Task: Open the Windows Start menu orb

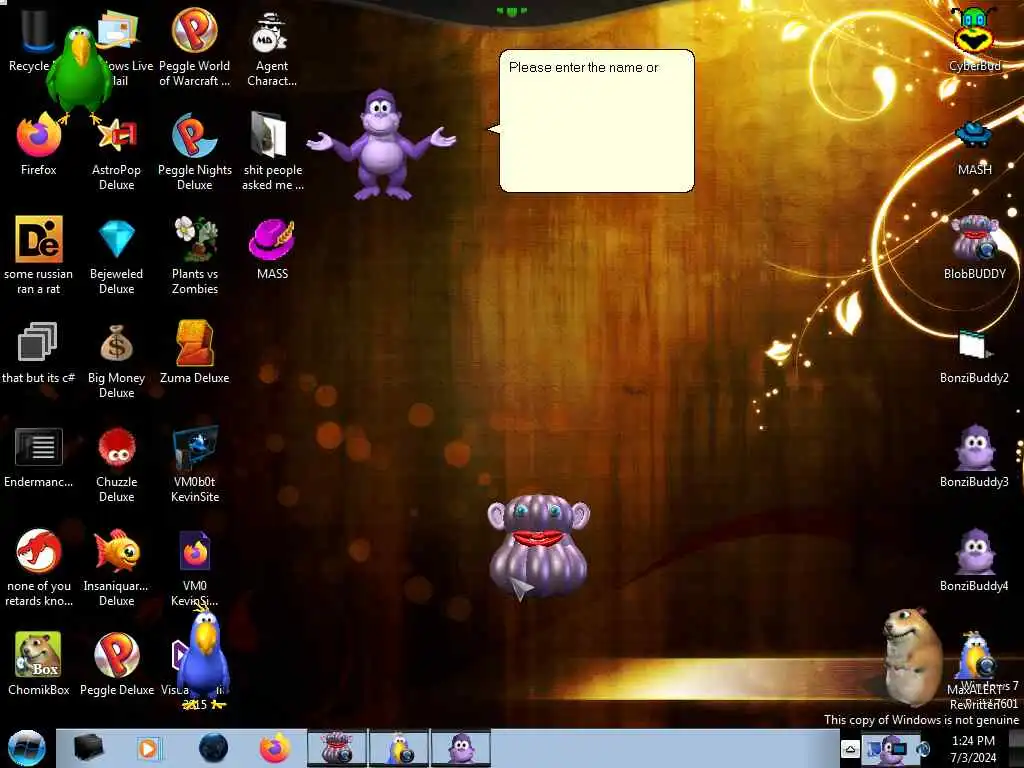Action: pos(26,748)
